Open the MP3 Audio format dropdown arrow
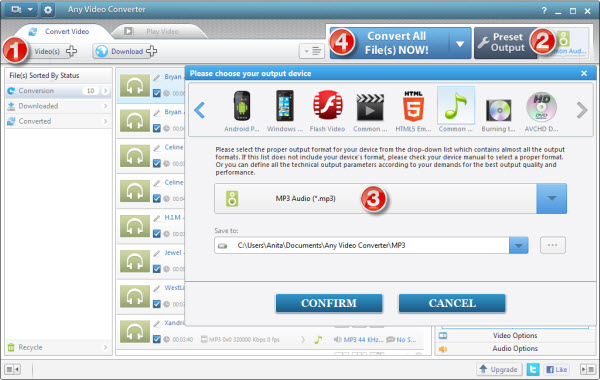The image size is (600, 380). click(x=551, y=198)
